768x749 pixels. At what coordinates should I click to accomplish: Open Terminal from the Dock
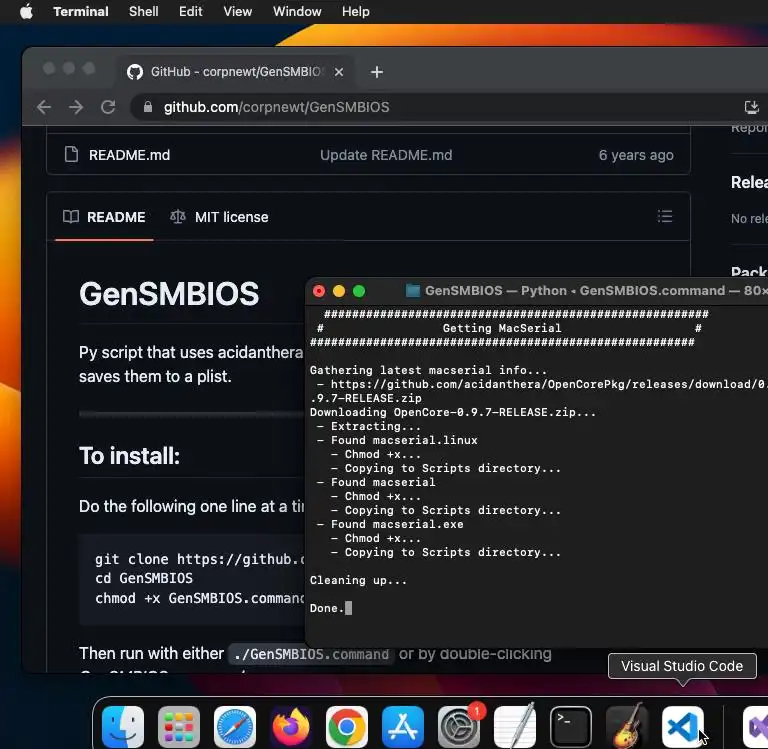(x=571, y=726)
